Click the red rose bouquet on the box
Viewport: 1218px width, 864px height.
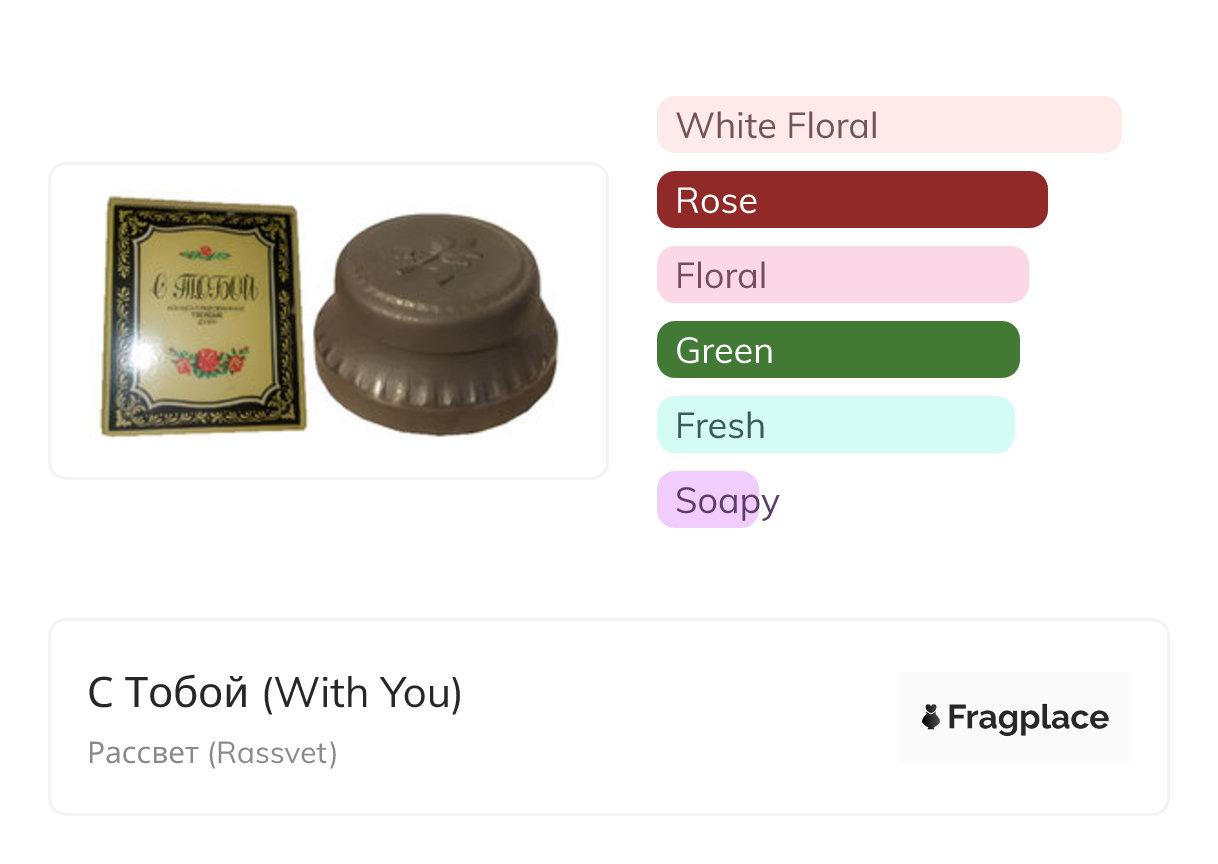(208, 360)
